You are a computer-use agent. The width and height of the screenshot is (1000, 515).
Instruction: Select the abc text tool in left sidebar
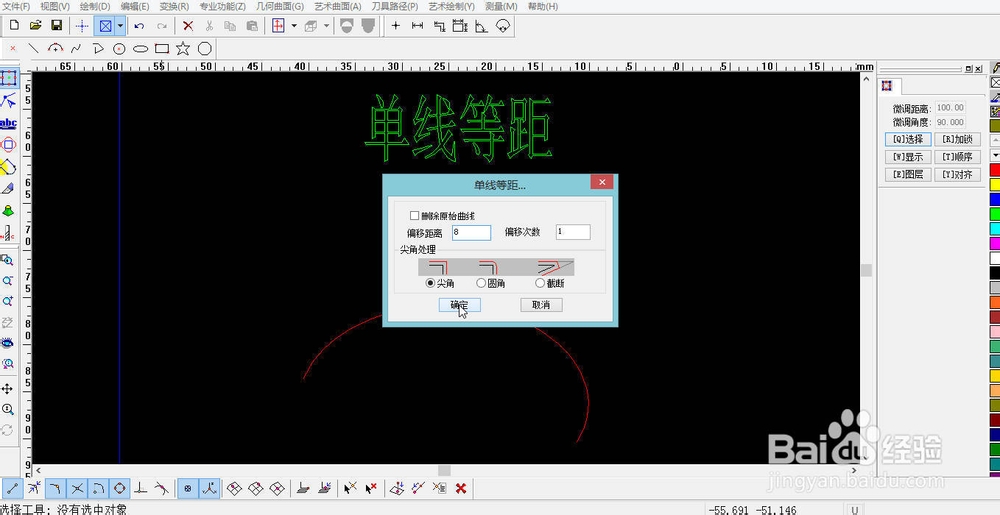8,122
